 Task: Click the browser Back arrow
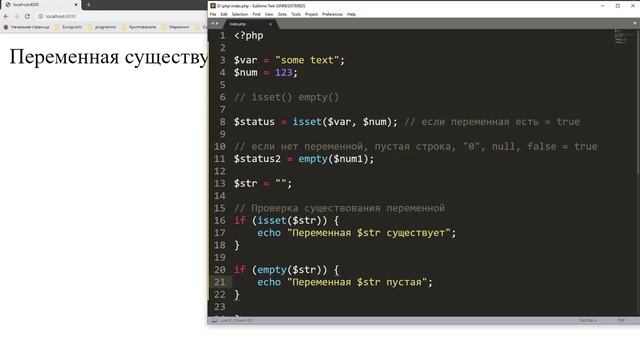[6, 16]
